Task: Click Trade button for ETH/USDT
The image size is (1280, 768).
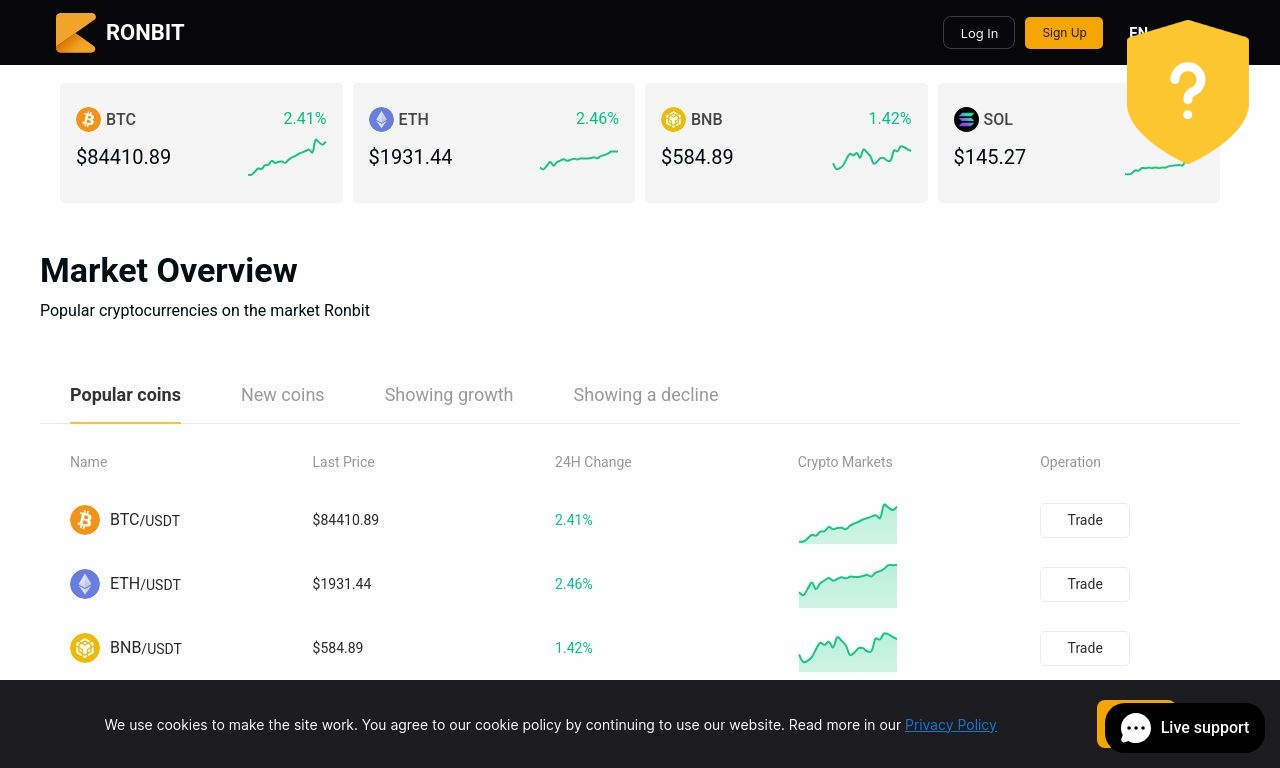Action: click(1084, 584)
